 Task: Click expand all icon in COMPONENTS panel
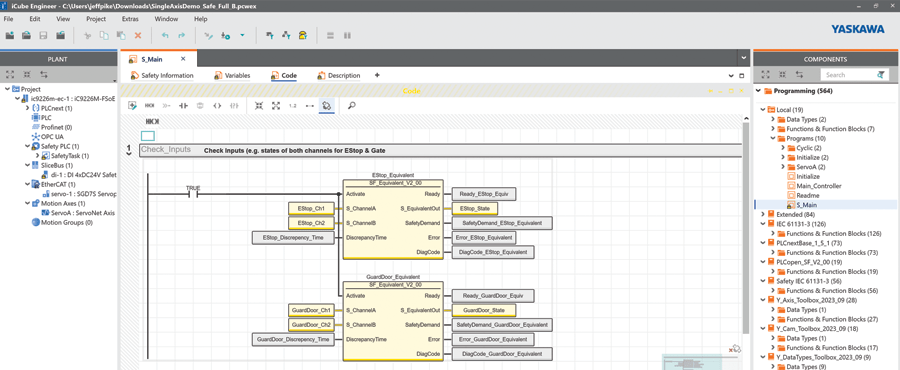pos(765,75)
